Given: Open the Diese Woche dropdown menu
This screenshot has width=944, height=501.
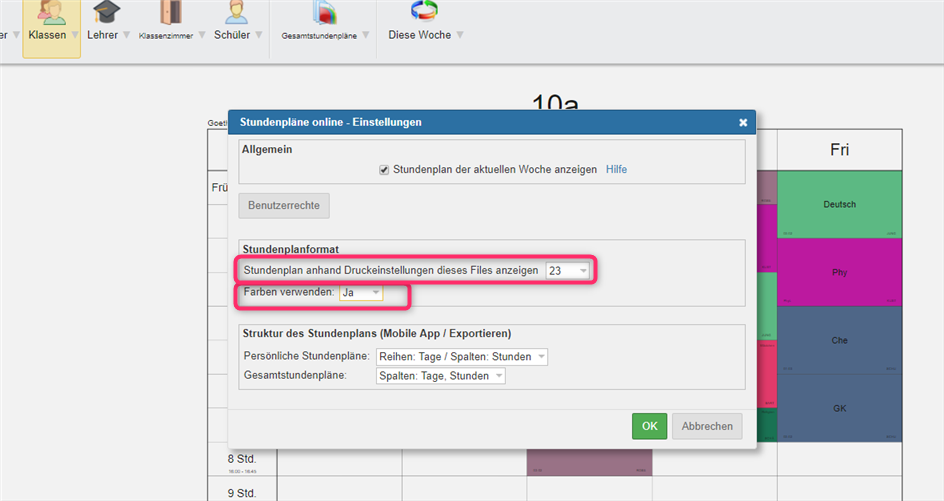Looking at the screenshot, I should (459, 35).
